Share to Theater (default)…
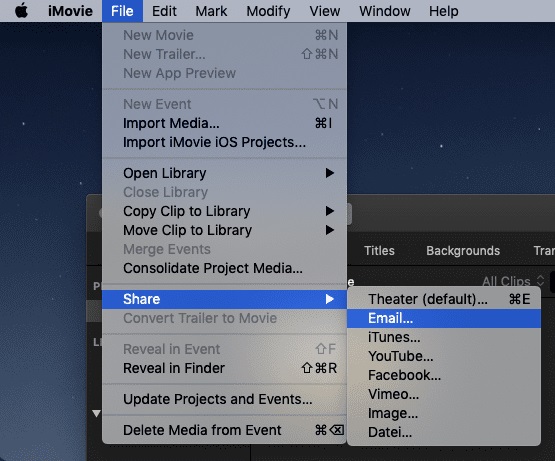 tap(444, 299)
